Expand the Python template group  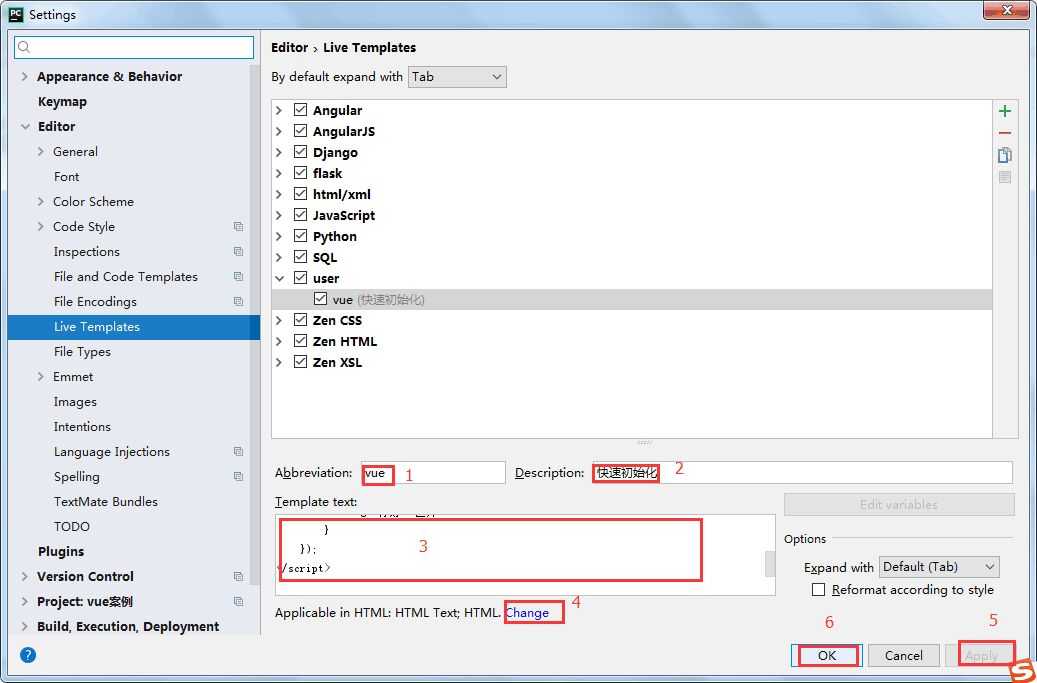279,236
